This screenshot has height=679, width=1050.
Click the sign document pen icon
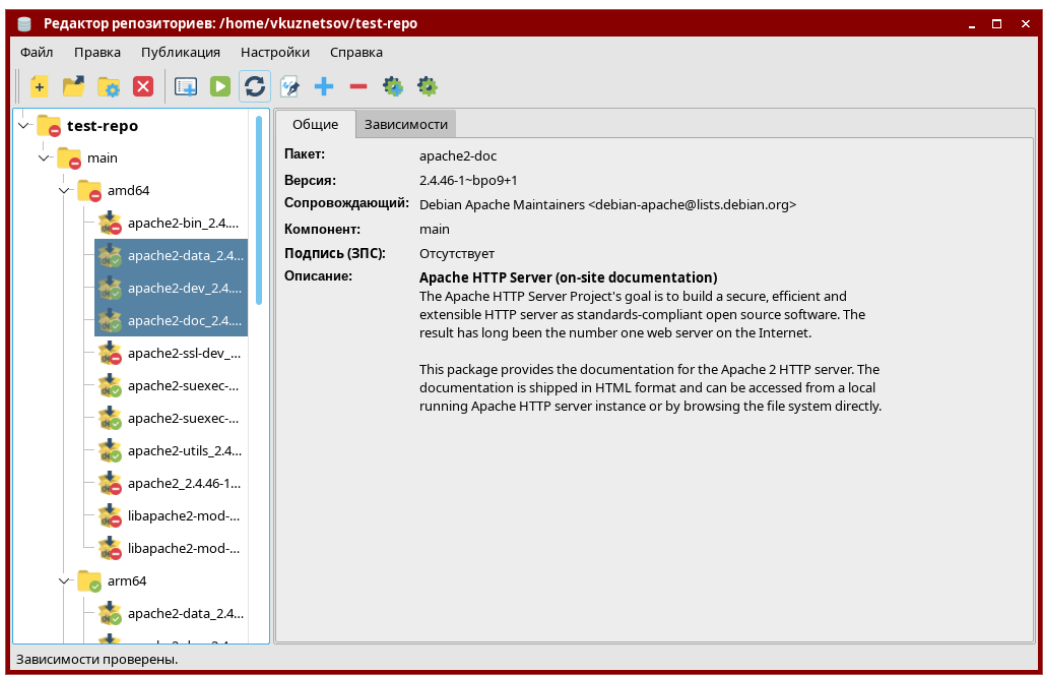click(x=290, y=87)
